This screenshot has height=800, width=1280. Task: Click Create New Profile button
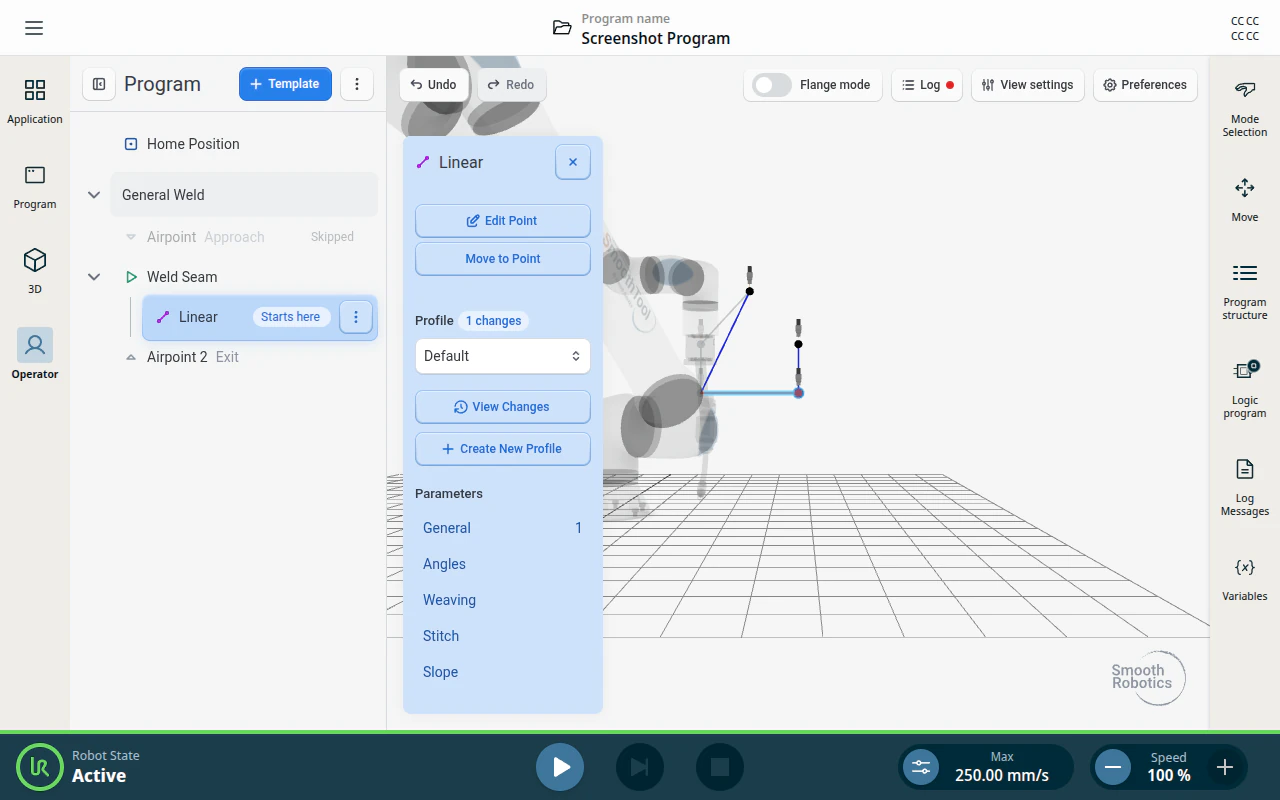point(503,449)
